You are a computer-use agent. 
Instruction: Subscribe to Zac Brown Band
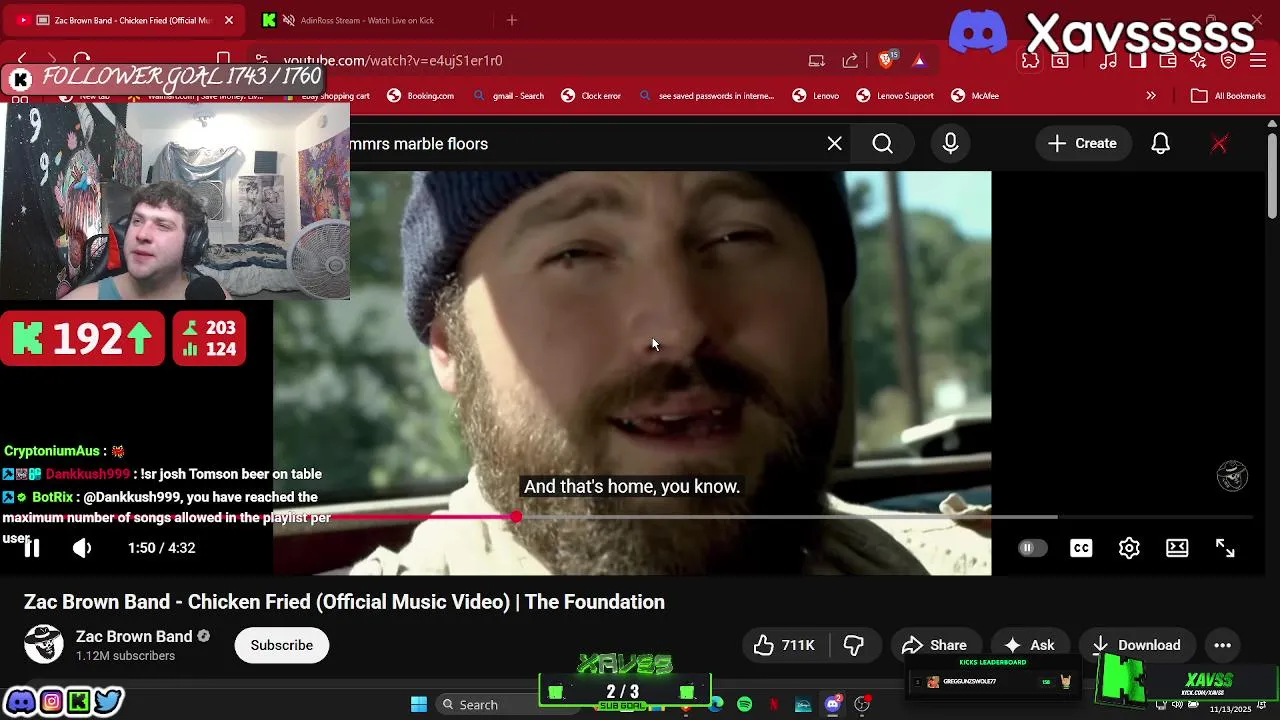(282, 645)
